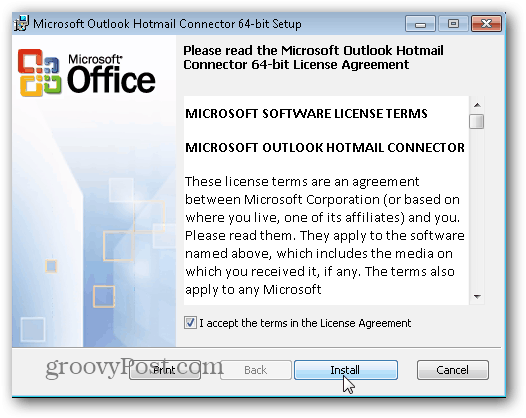Viewport: 526px width, 418px height.
Task: Click the license text down arrow
Action: click(477, 297)
